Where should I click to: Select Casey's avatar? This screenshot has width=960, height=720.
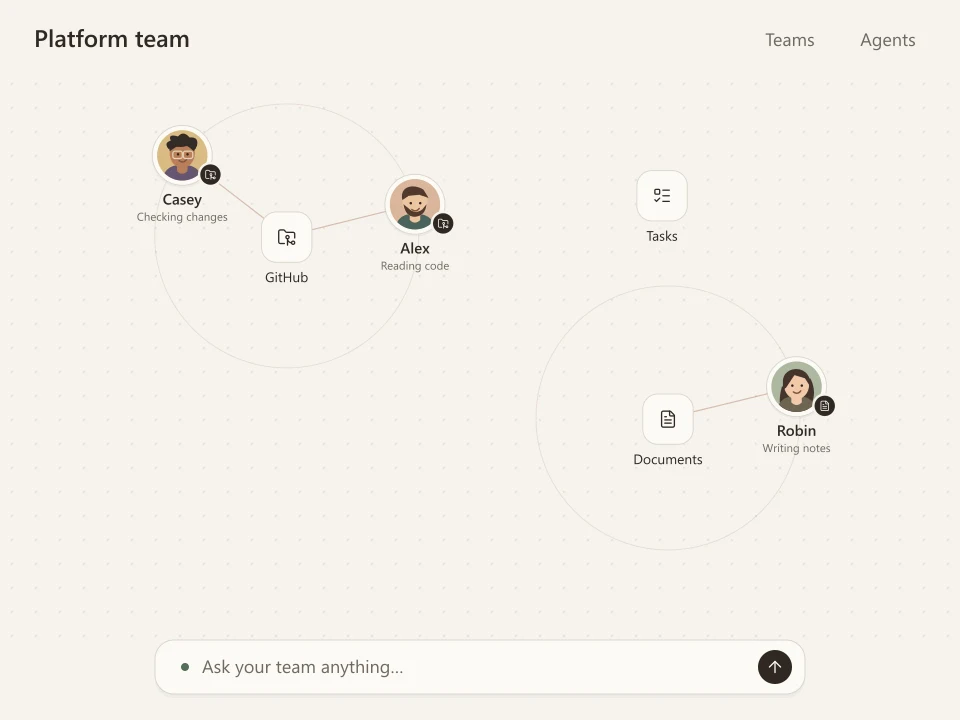tap(182, 156)
